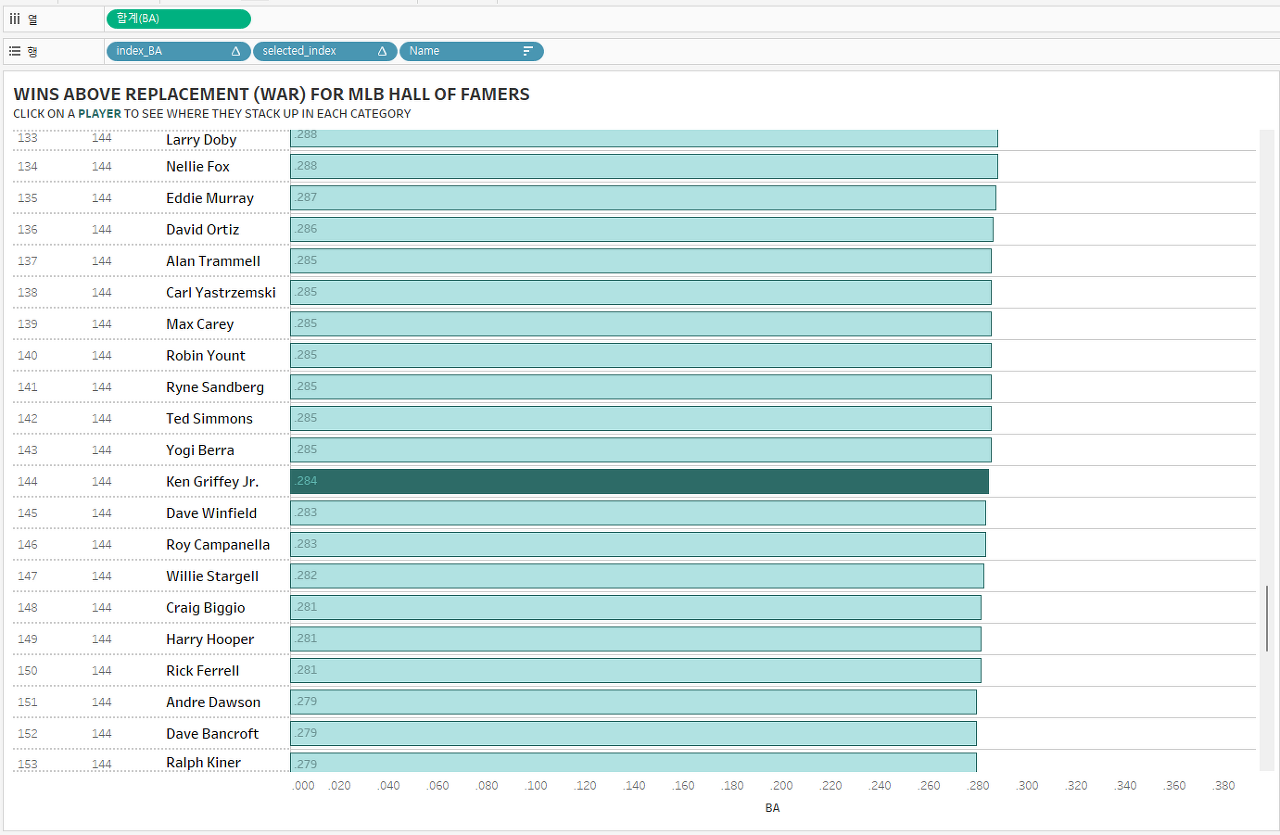
Task: Select player Robin Yount
Action: (x=206, y=356)
